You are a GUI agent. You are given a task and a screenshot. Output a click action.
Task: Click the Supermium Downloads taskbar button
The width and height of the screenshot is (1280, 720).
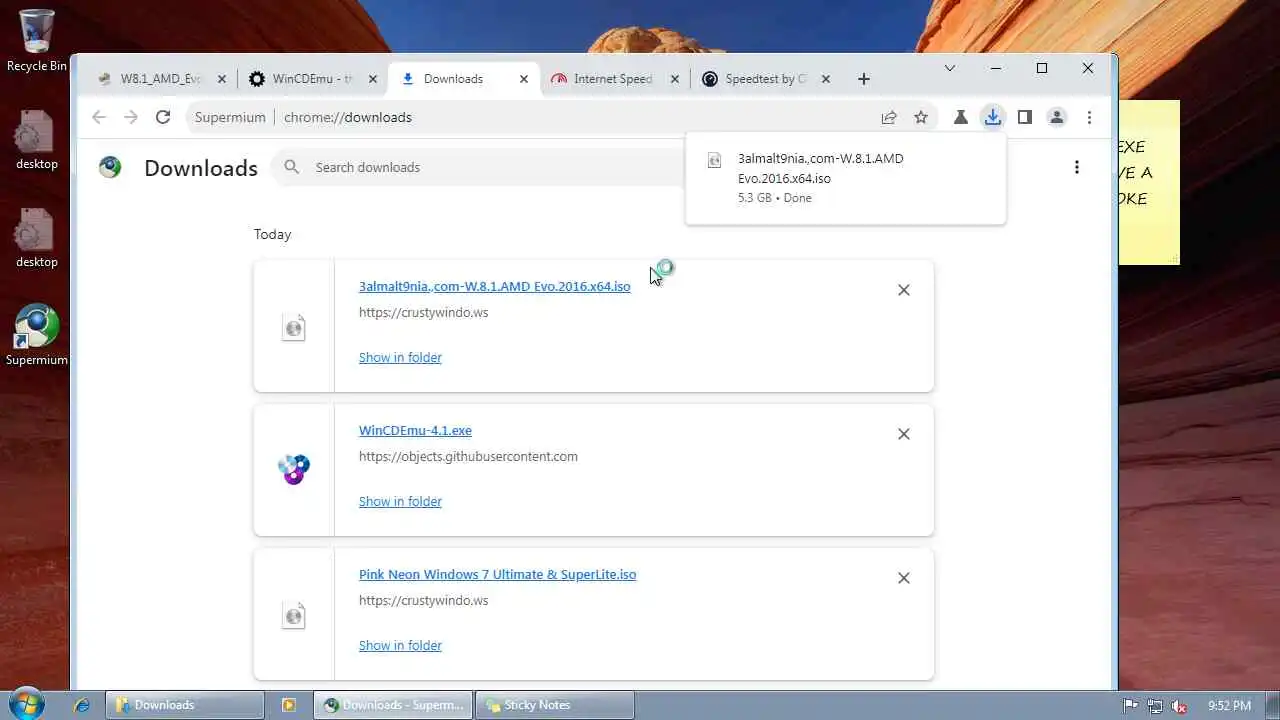pyautogui.click(x=393, y=705)
